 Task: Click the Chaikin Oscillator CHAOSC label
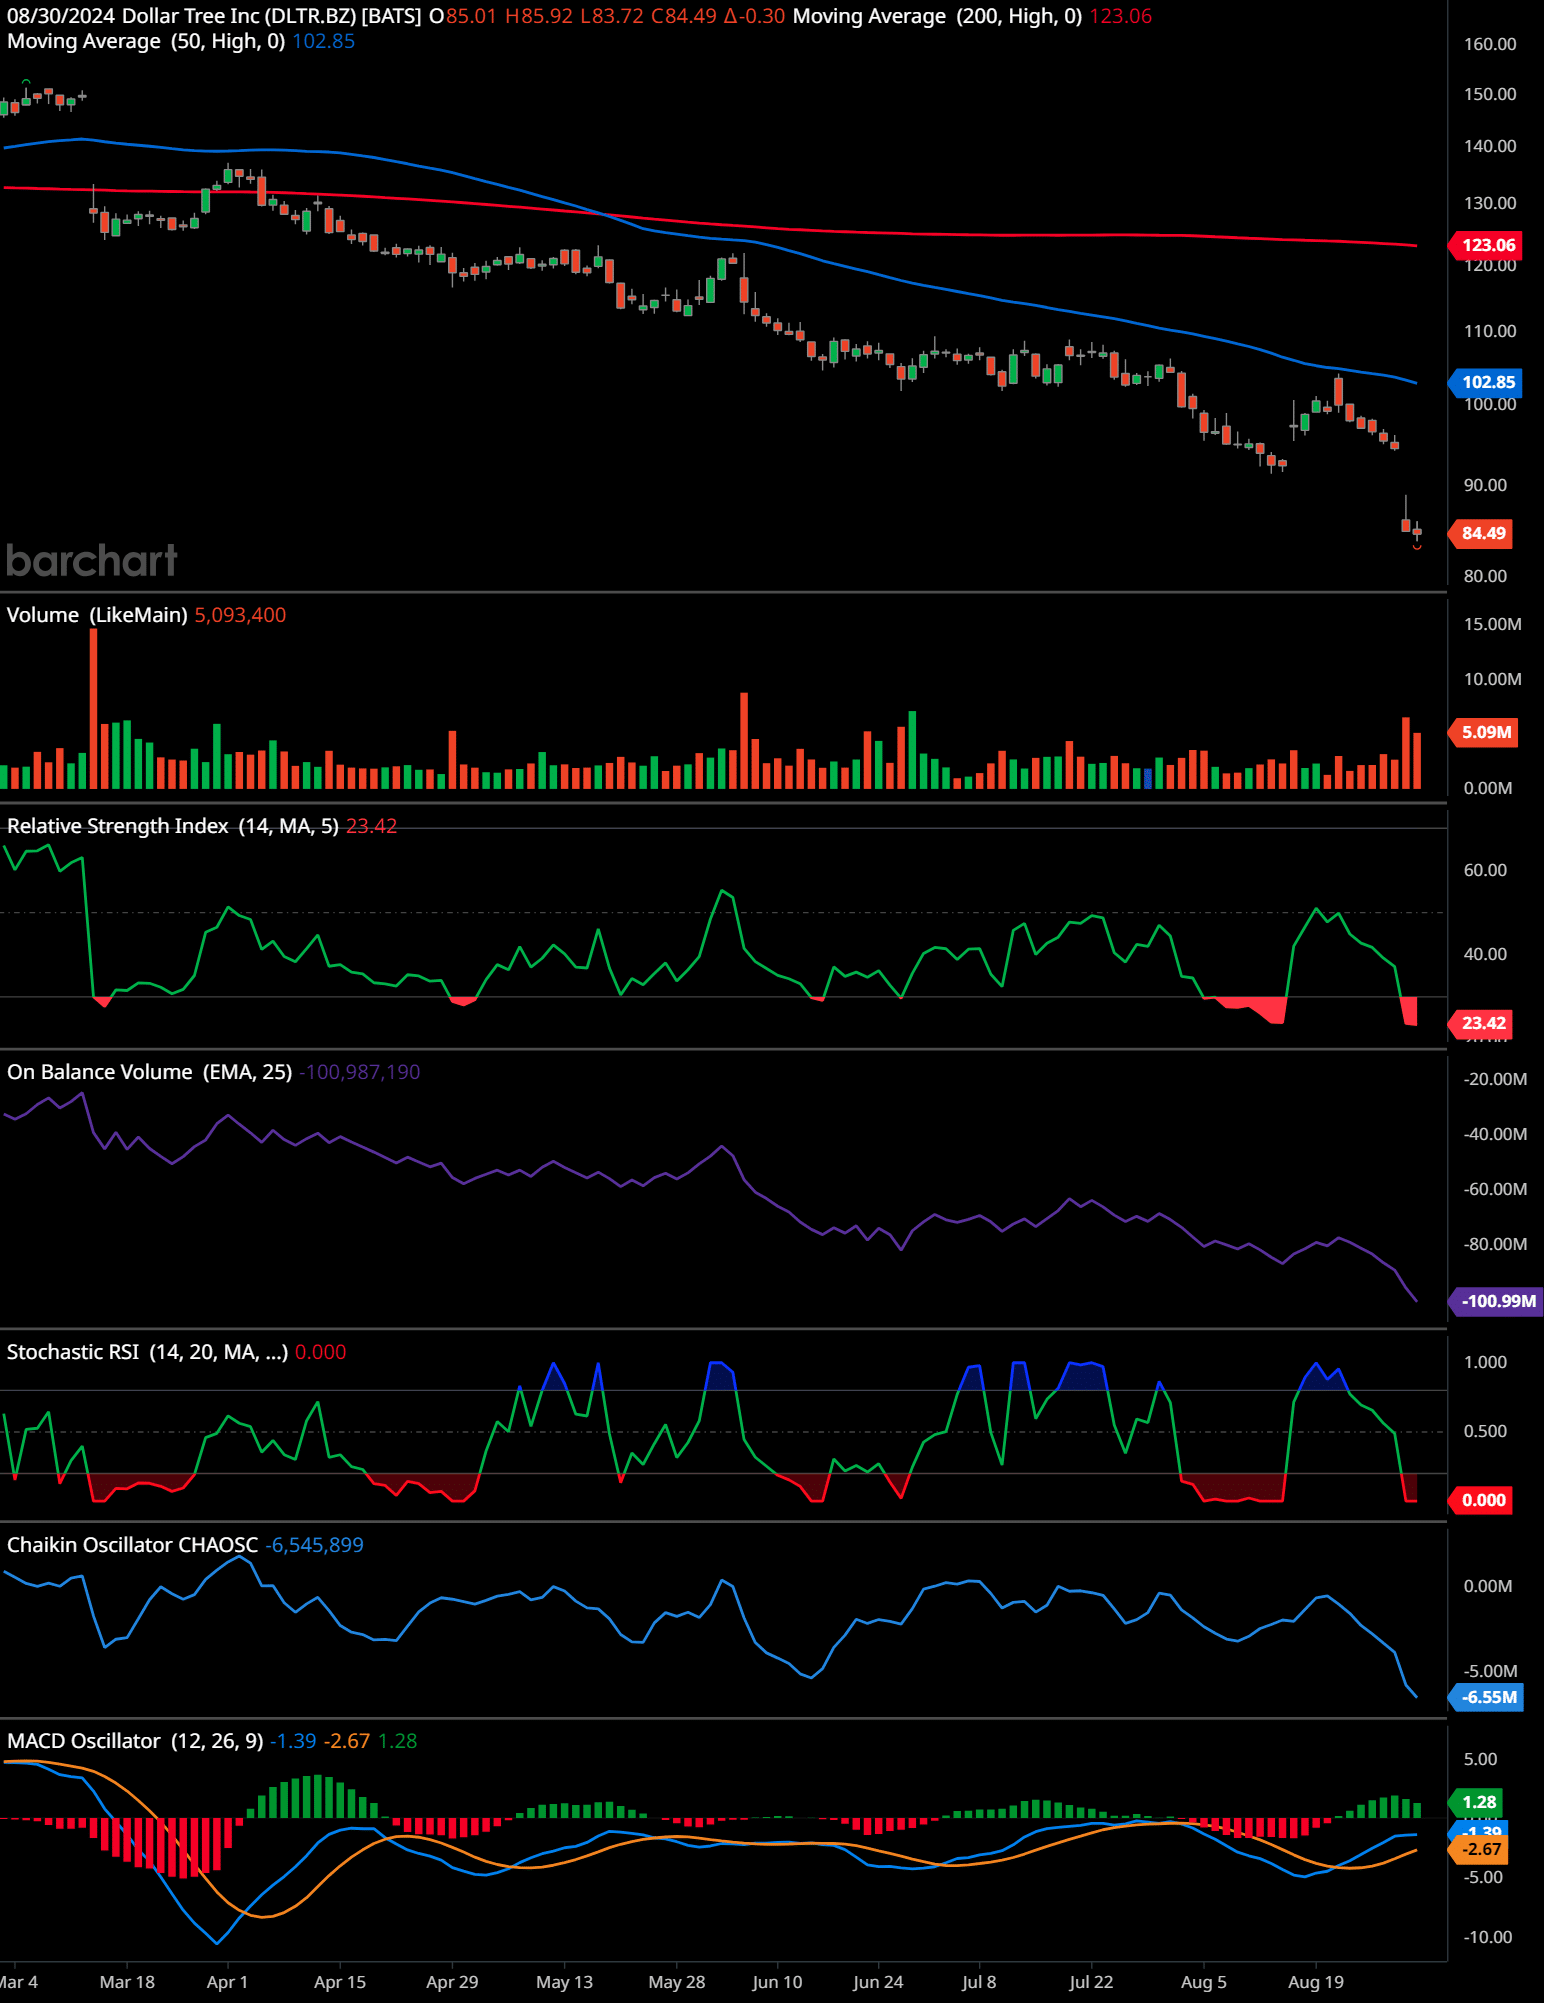tap(132, 1545)
